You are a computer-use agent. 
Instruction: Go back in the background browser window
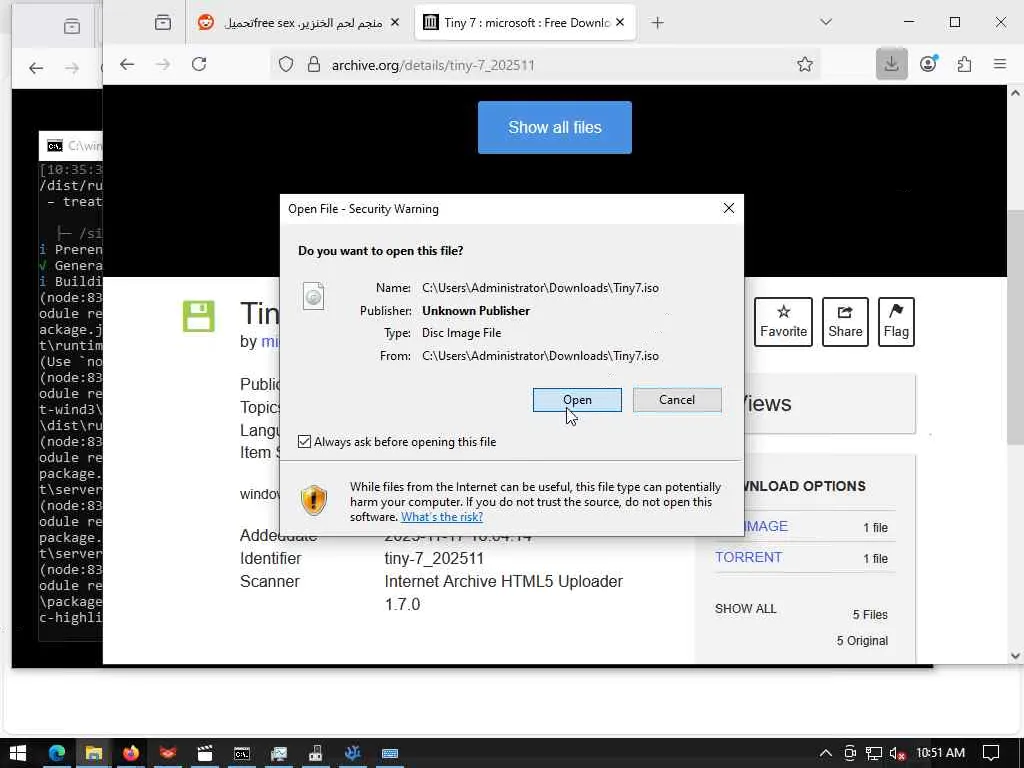36,68
